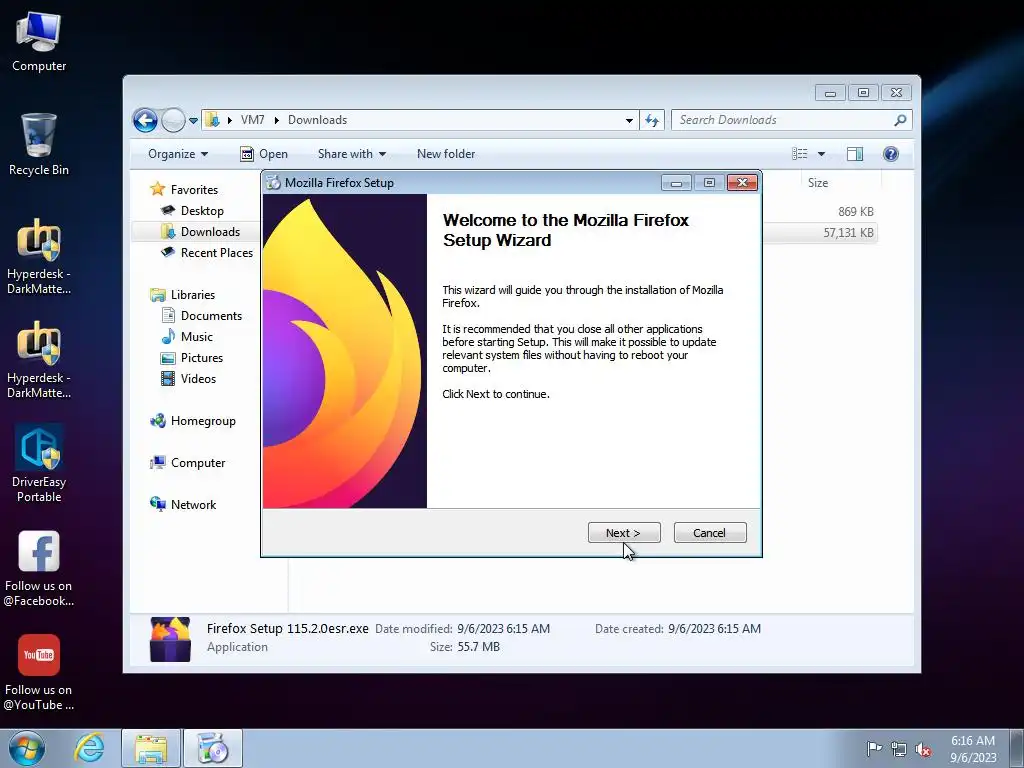Image resolution: width=1024 pixels, height=768 pixels.
Task: Expand the view options dropdown arrow
Action: click(x=822, y=154)
